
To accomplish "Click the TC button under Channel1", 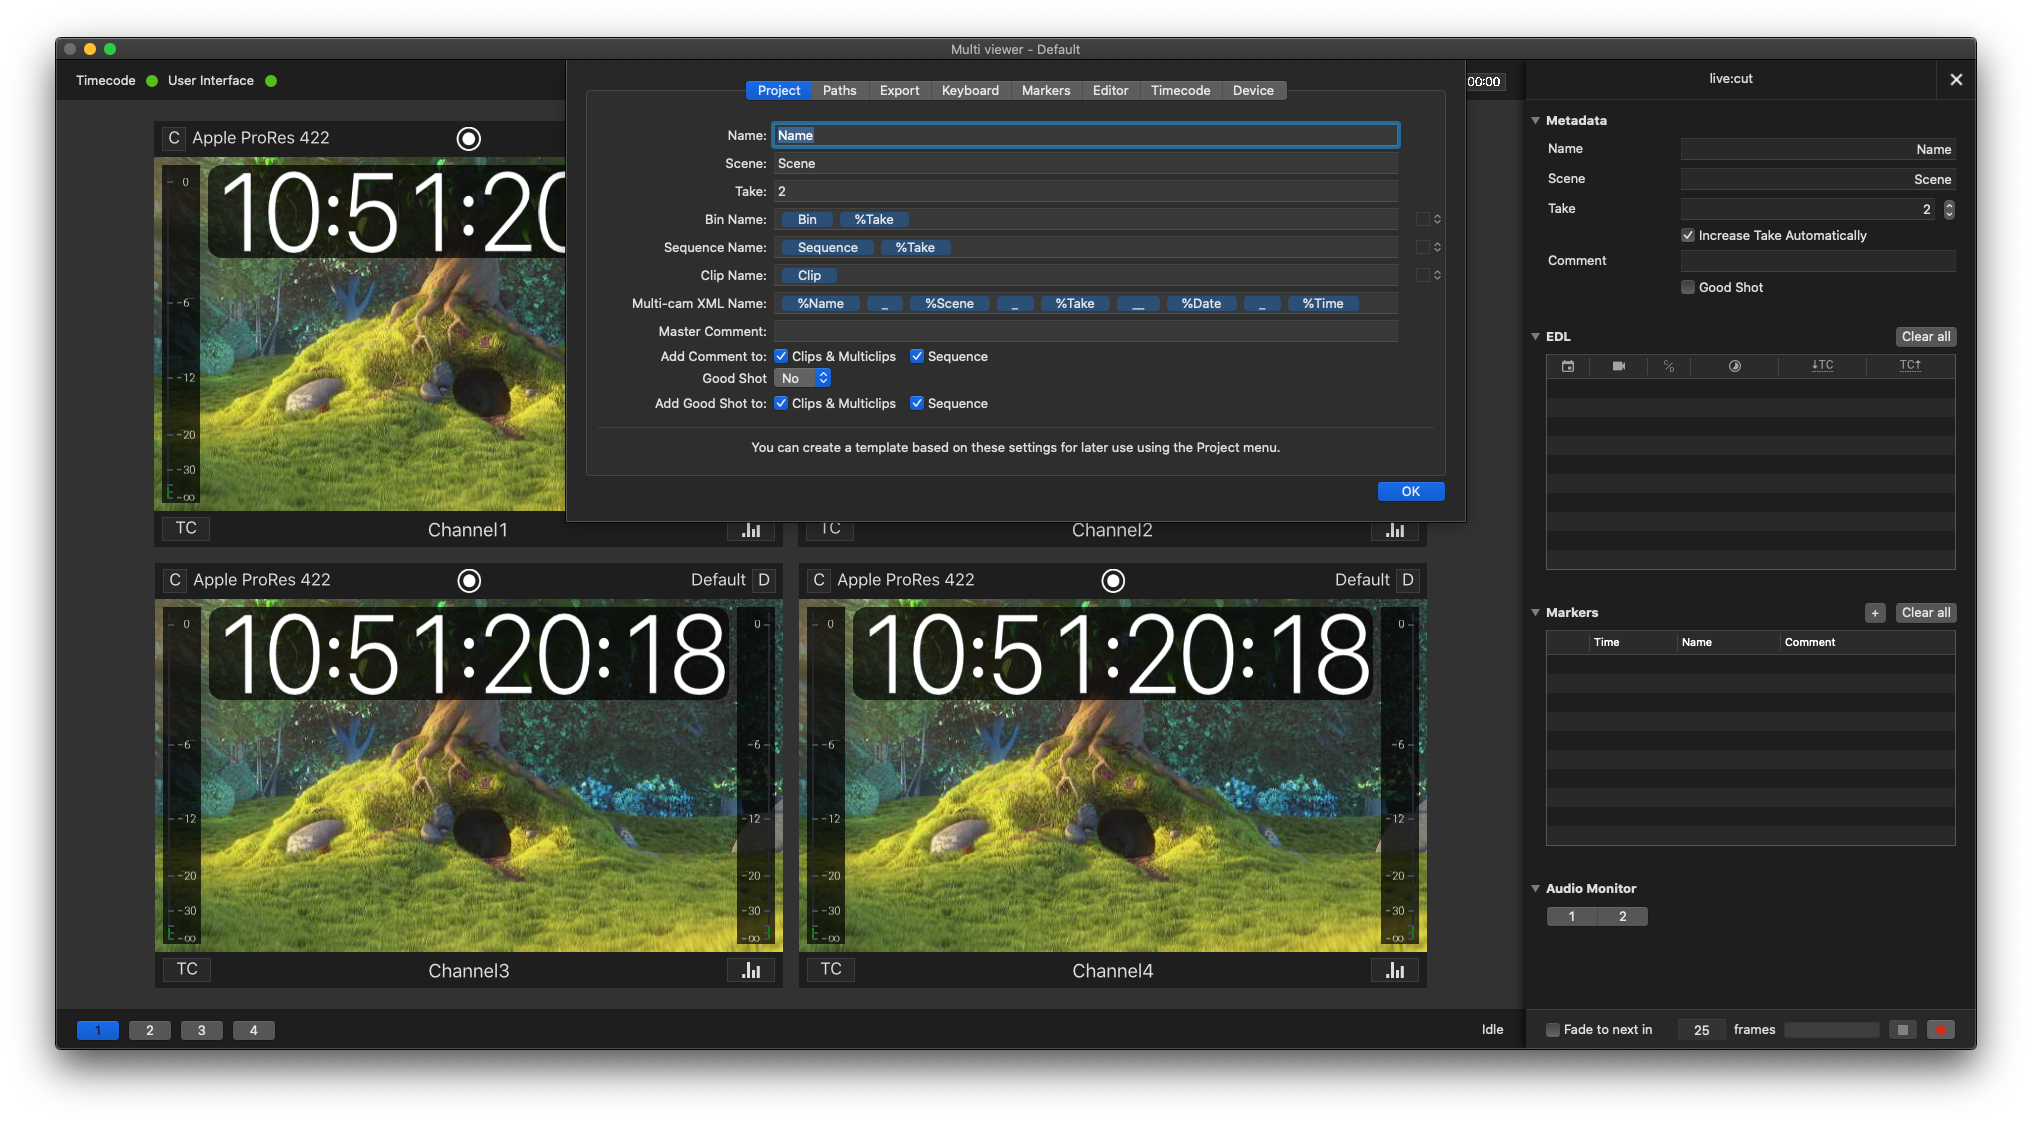I will [186, 528].
